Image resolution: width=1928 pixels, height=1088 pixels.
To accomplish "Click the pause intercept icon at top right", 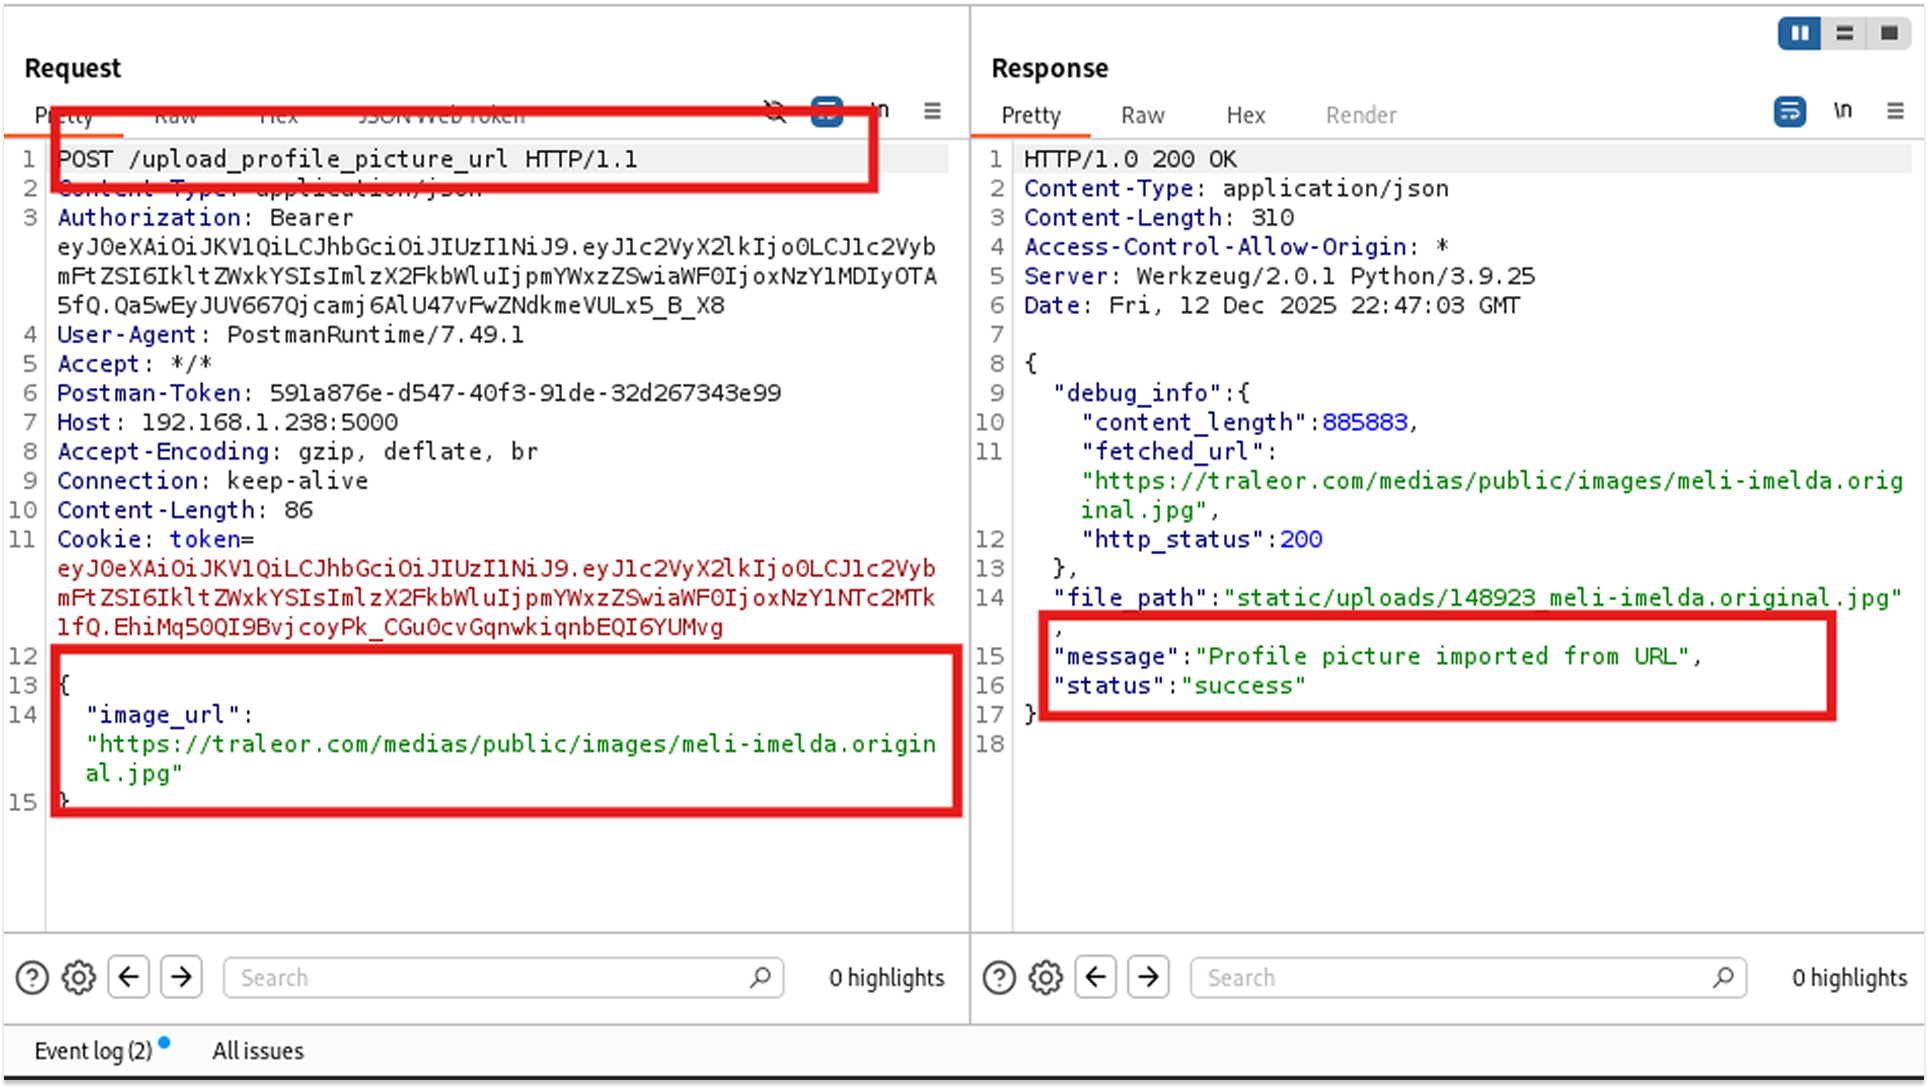I will click(1799, 33).
